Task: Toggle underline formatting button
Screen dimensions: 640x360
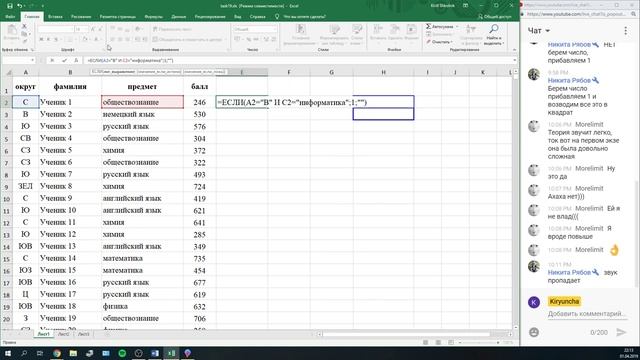Action: [x=56, y=39]
